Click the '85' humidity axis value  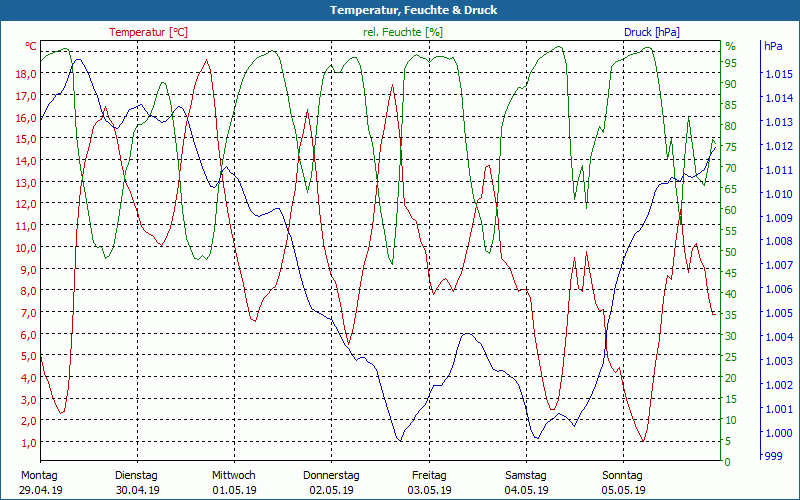point(730,105)
